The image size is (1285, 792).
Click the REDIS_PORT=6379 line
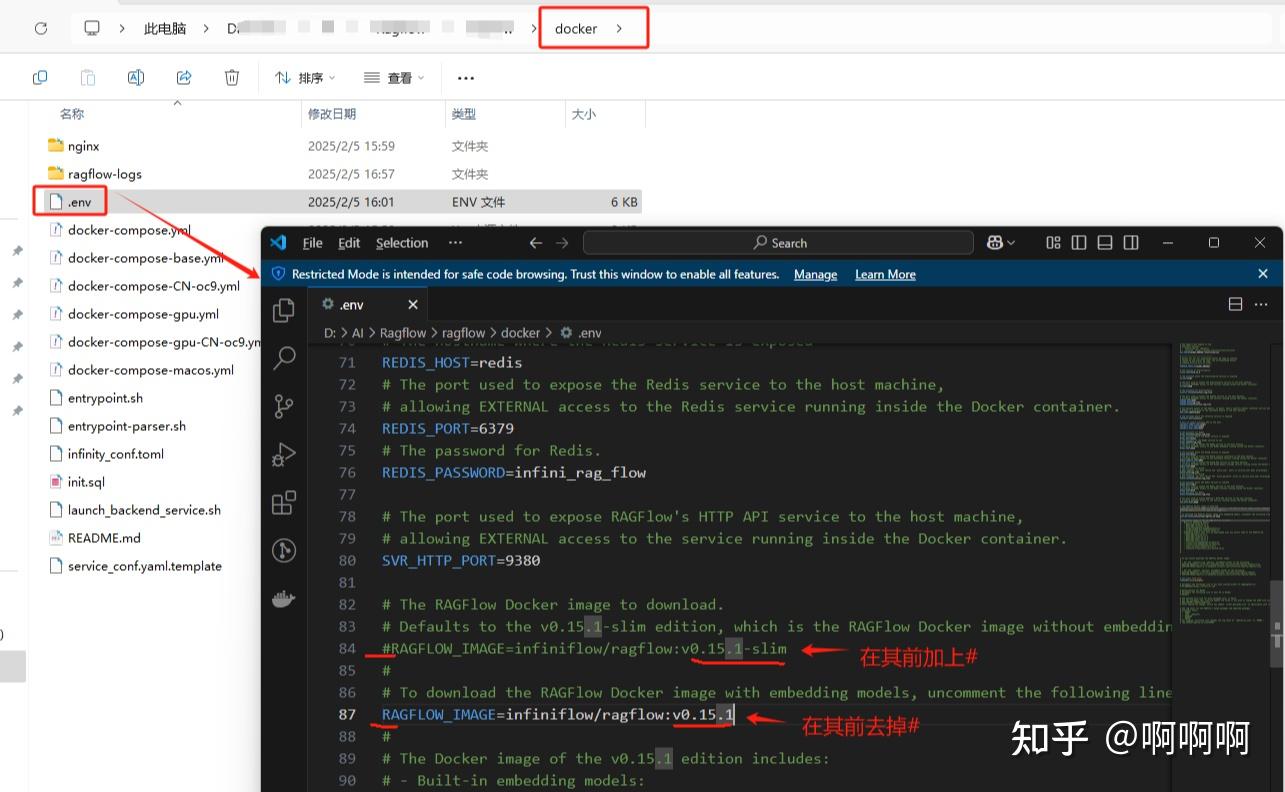coord(448,428)
